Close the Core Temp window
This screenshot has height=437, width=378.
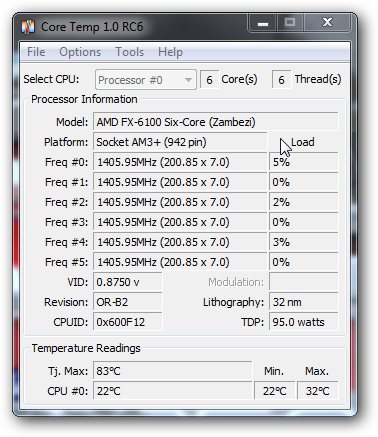327,23
